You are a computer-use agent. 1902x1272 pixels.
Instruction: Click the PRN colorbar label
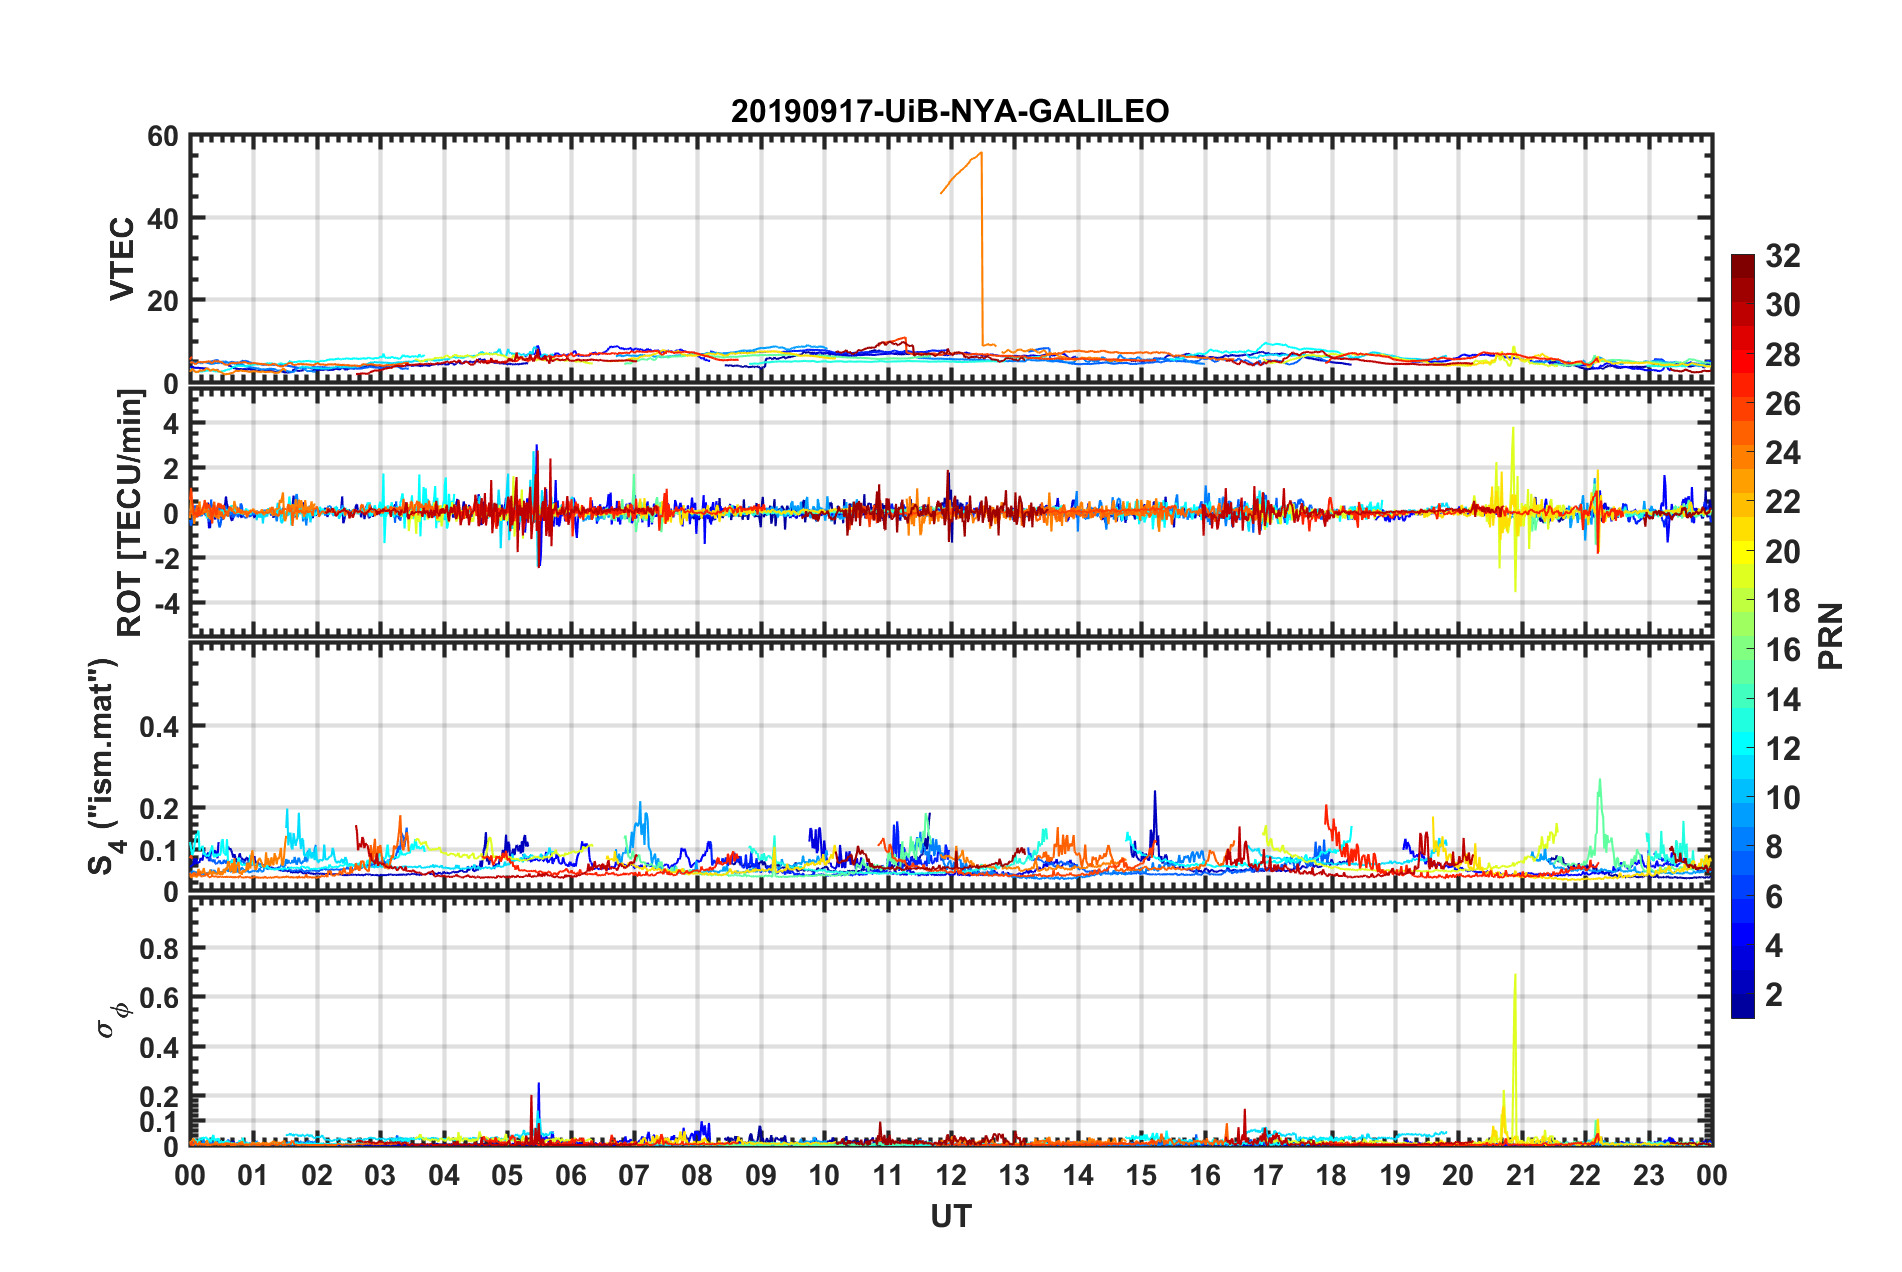(1831, 636)
